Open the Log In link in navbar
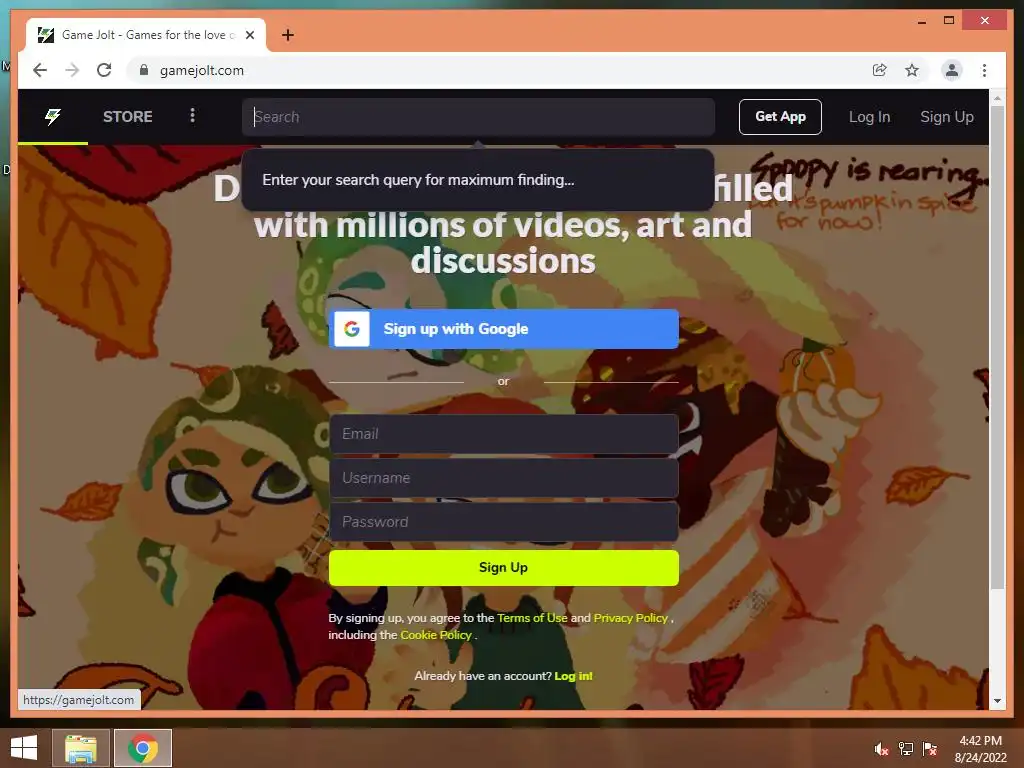 coord(869,117)
